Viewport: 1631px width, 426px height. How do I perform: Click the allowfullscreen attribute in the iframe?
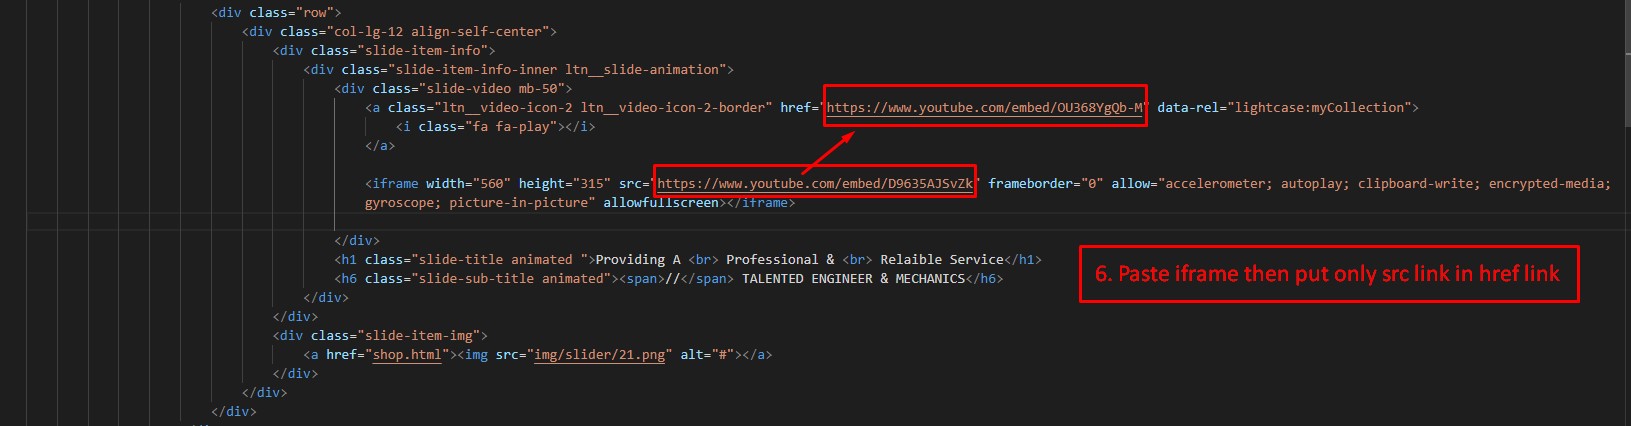tap(660, 203)
